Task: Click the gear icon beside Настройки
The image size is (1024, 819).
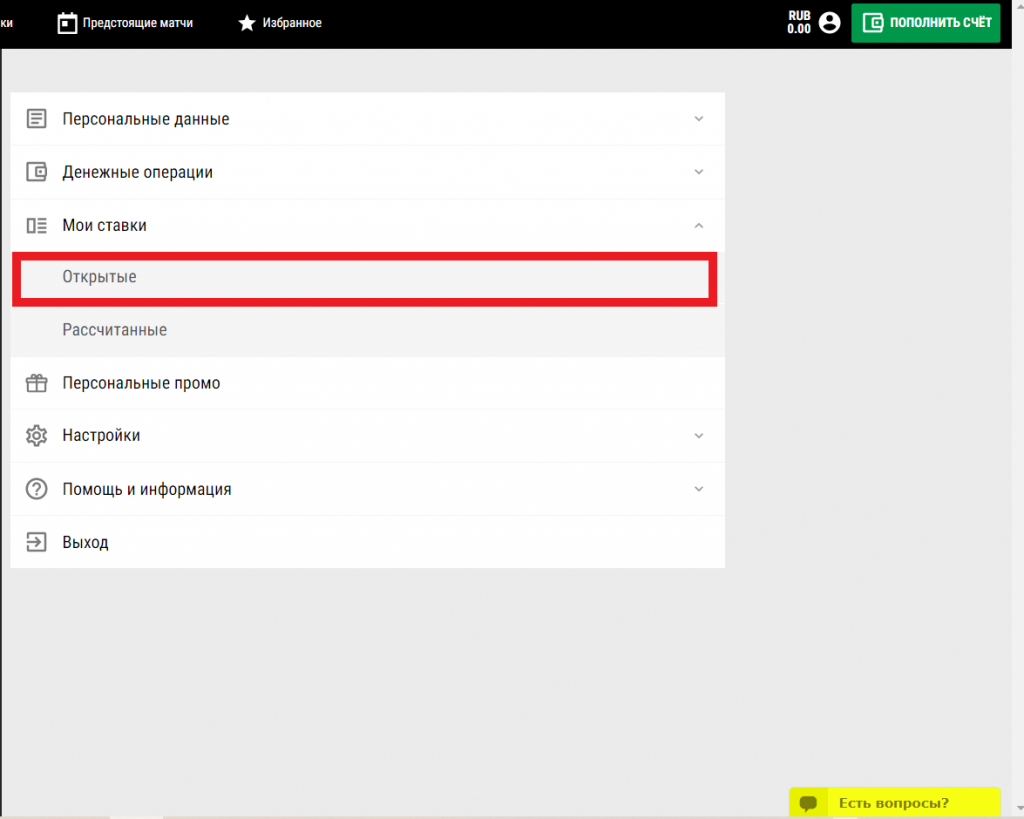Action: click(36, 436)
